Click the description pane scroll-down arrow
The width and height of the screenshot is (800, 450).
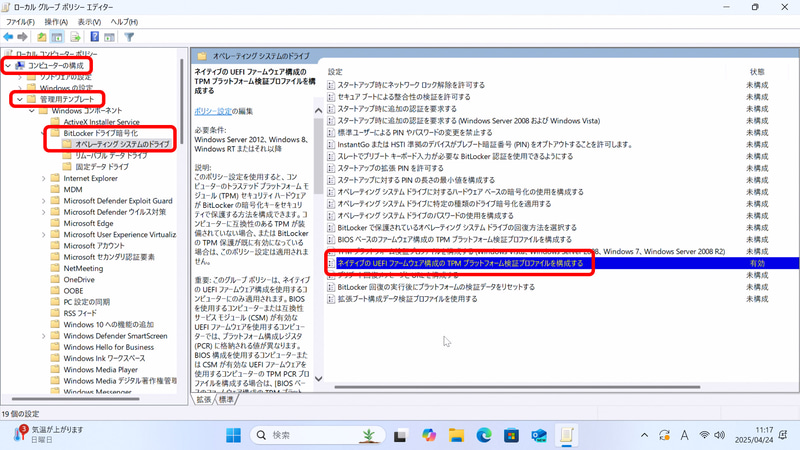[318, 379]
